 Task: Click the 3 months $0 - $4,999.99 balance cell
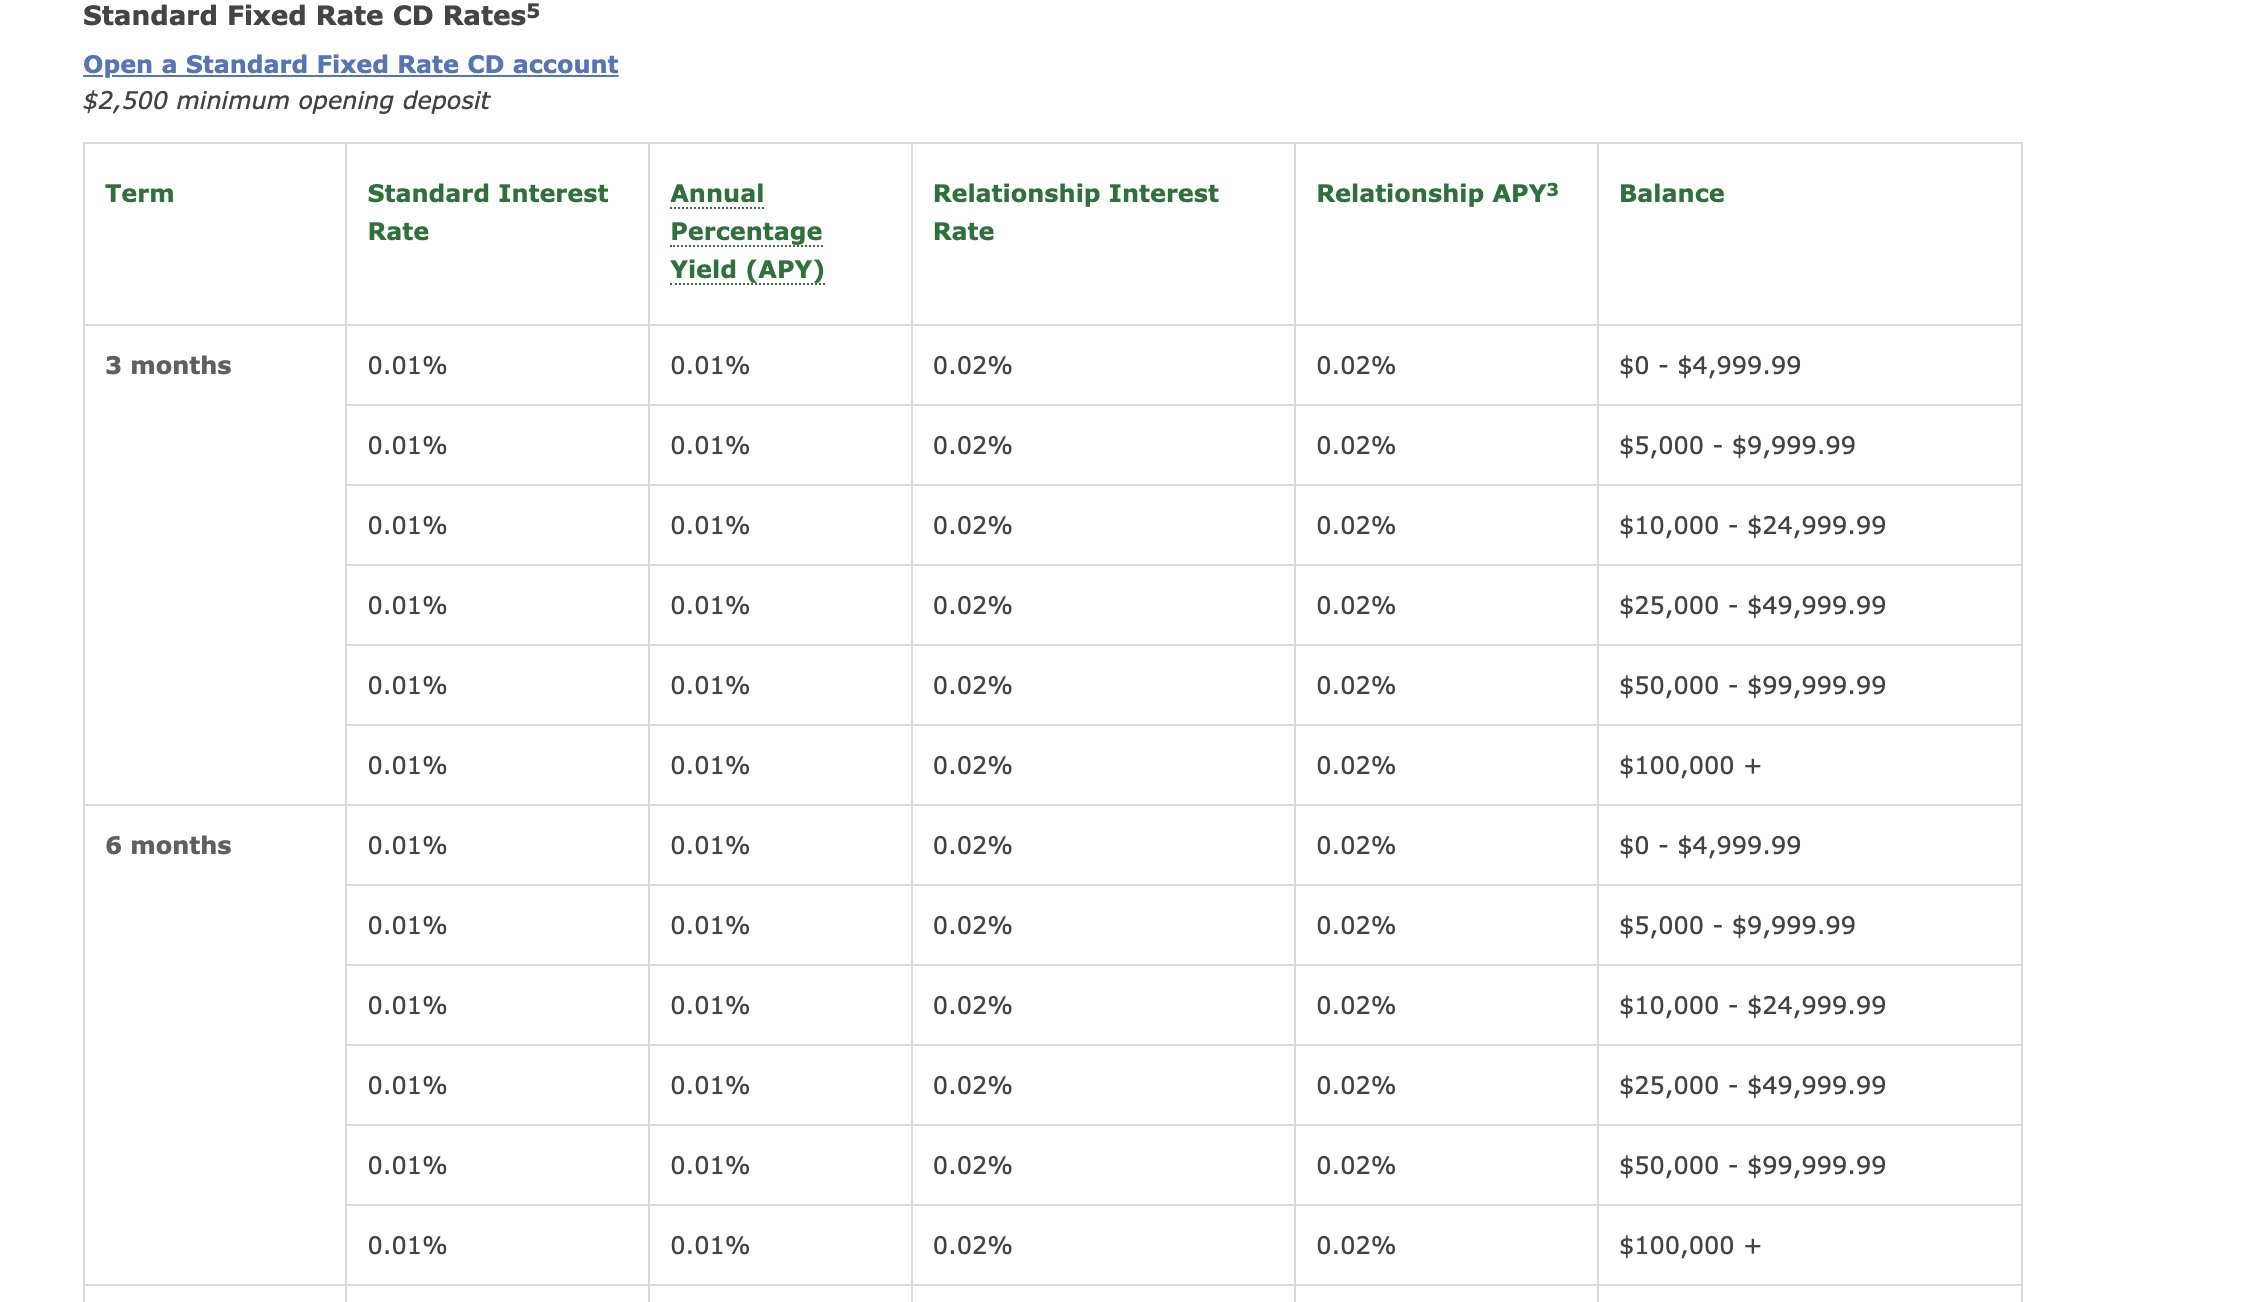click(x=1709, y=365)
